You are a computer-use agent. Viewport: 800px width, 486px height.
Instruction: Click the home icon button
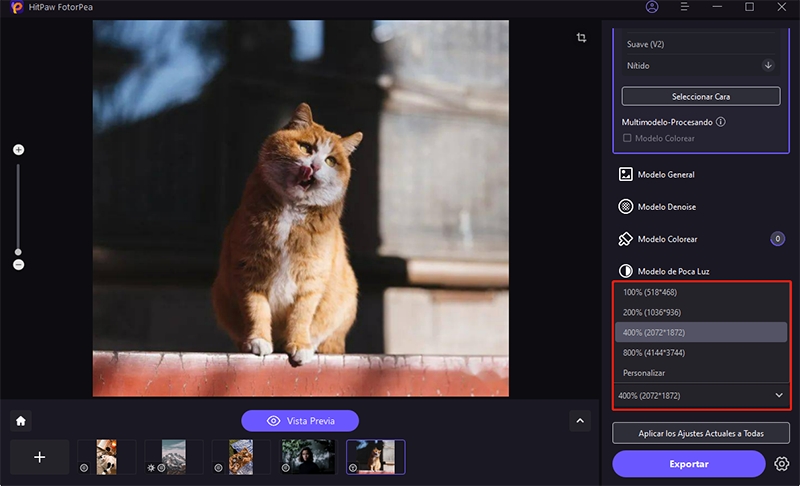20,421
